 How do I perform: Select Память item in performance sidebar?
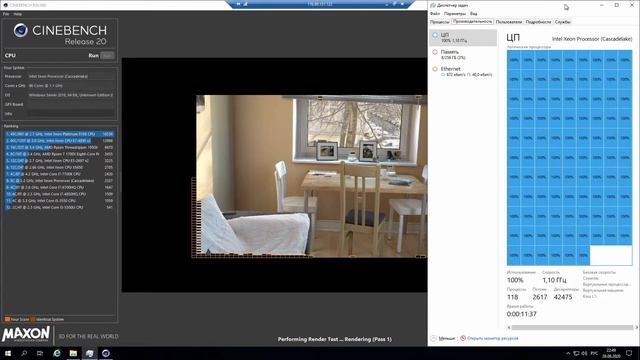coord(463,55)
